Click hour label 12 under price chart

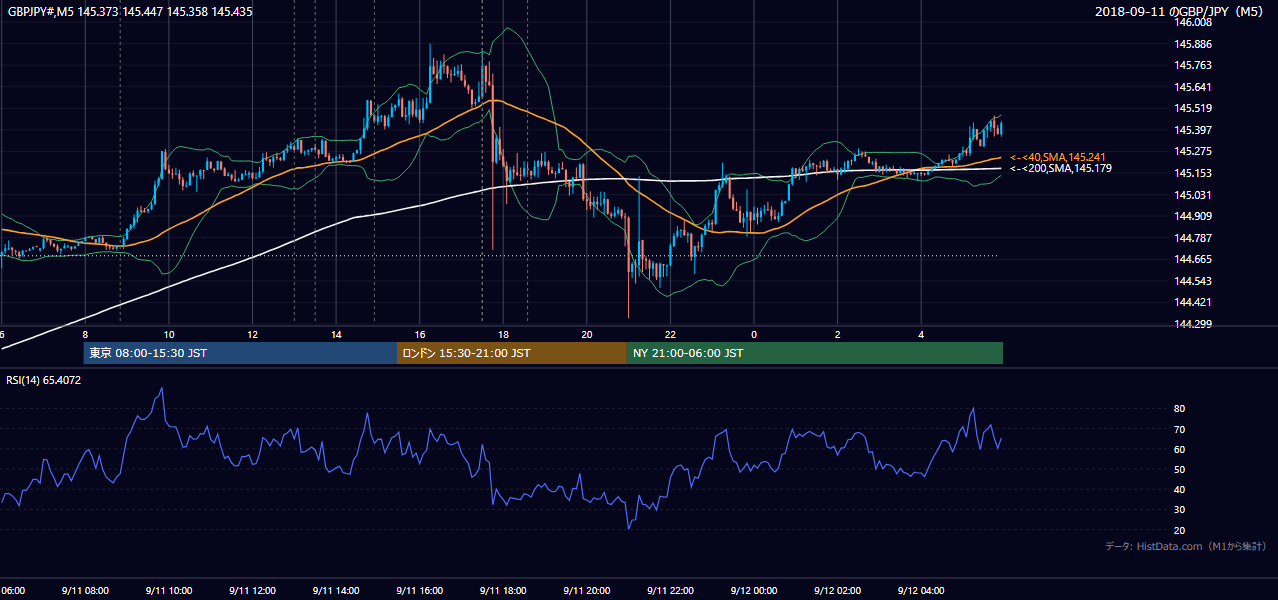[252, 335]
